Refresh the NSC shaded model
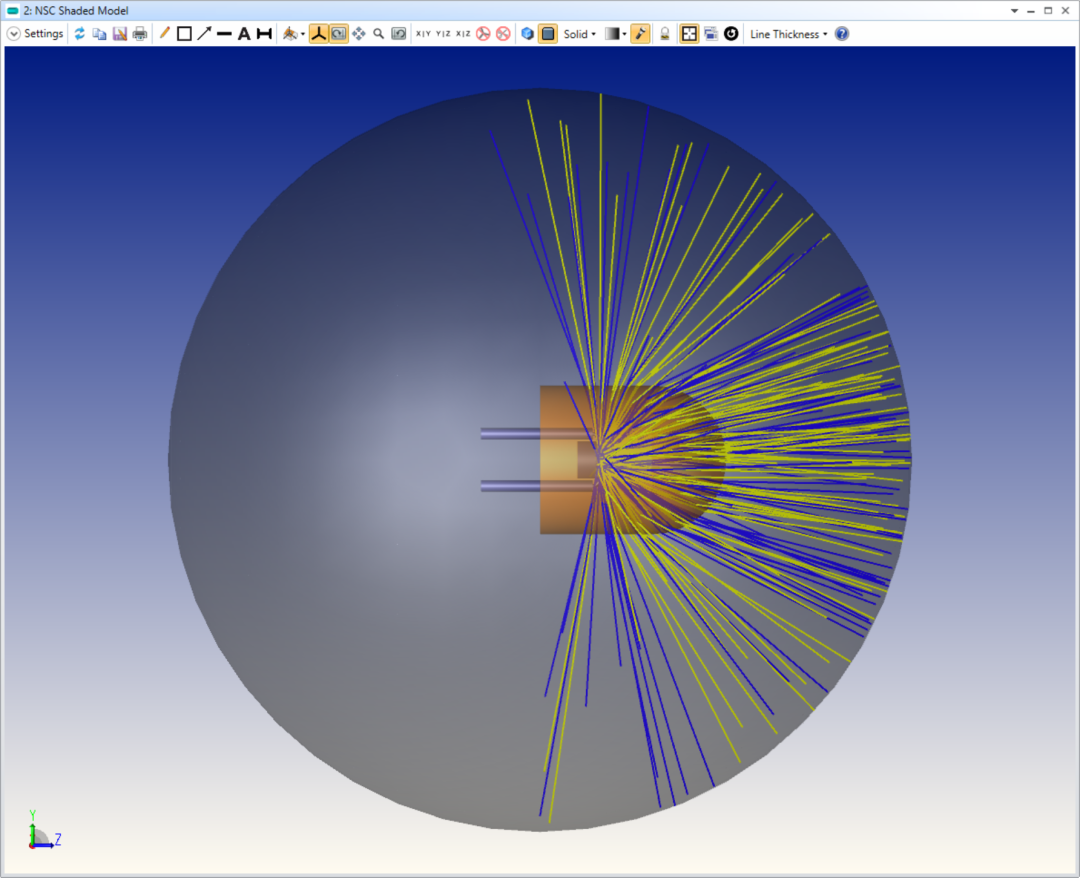 click(x=79, y=33)
